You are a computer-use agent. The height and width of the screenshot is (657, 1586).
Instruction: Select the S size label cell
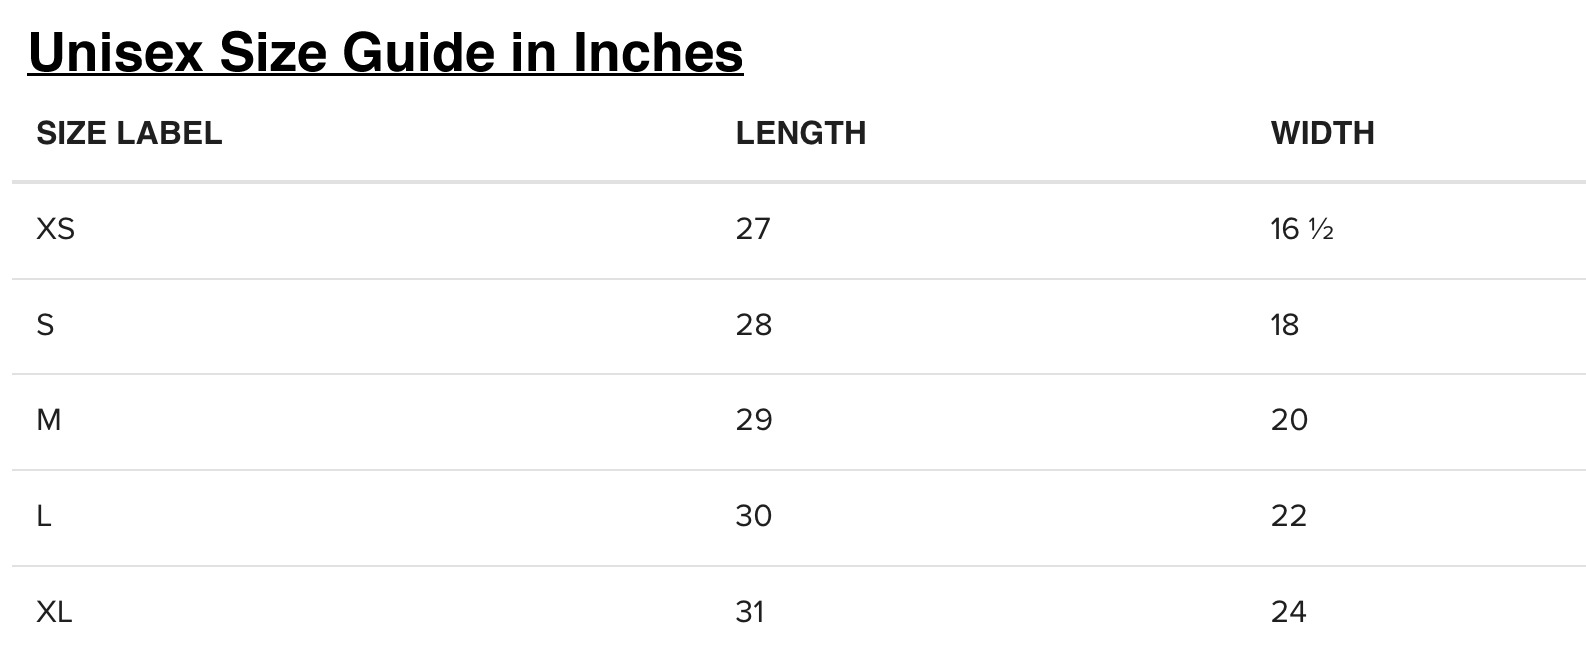[x=45, y=325]
